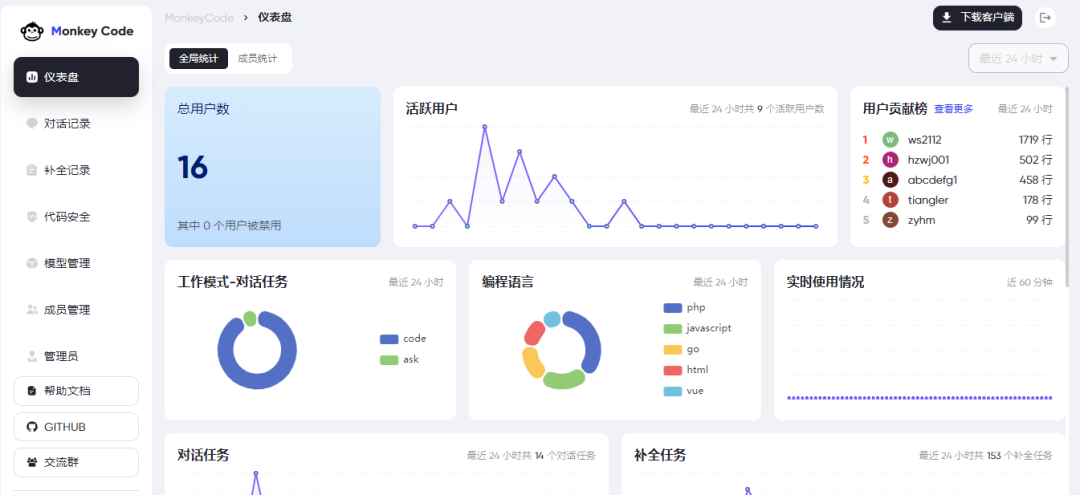Go to 代码安全 page
The height and width of the screenshot is (495, 1080).
coord(76,217)
